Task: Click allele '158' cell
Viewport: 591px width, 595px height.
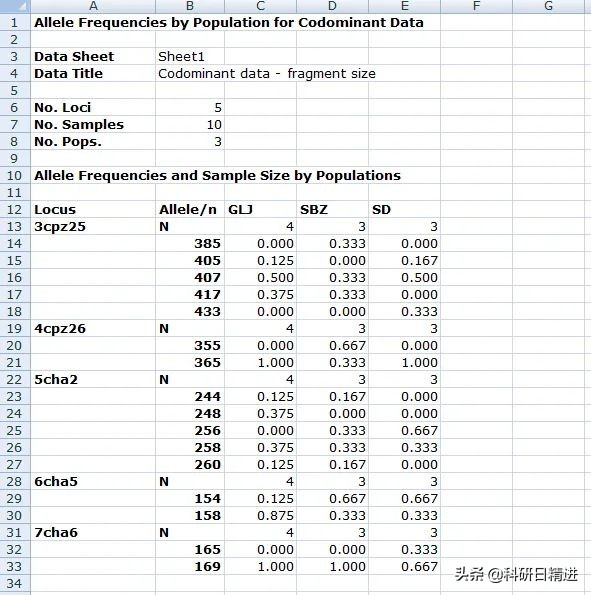Action: tap(190, 516)
